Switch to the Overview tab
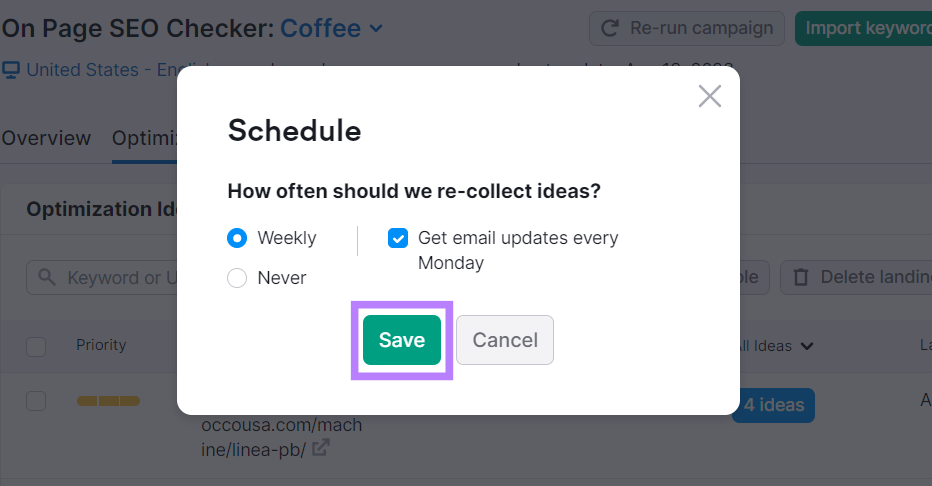This screenshot has width=932, height=486. tap(46, 138)
